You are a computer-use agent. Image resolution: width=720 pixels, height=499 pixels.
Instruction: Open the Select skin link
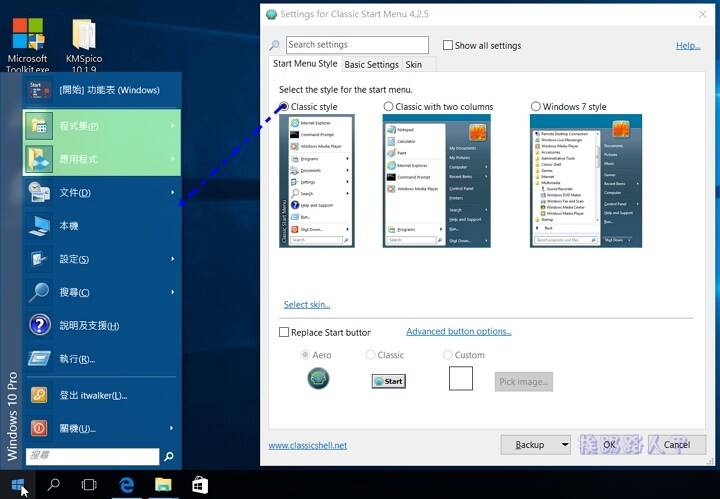point(307,305)
